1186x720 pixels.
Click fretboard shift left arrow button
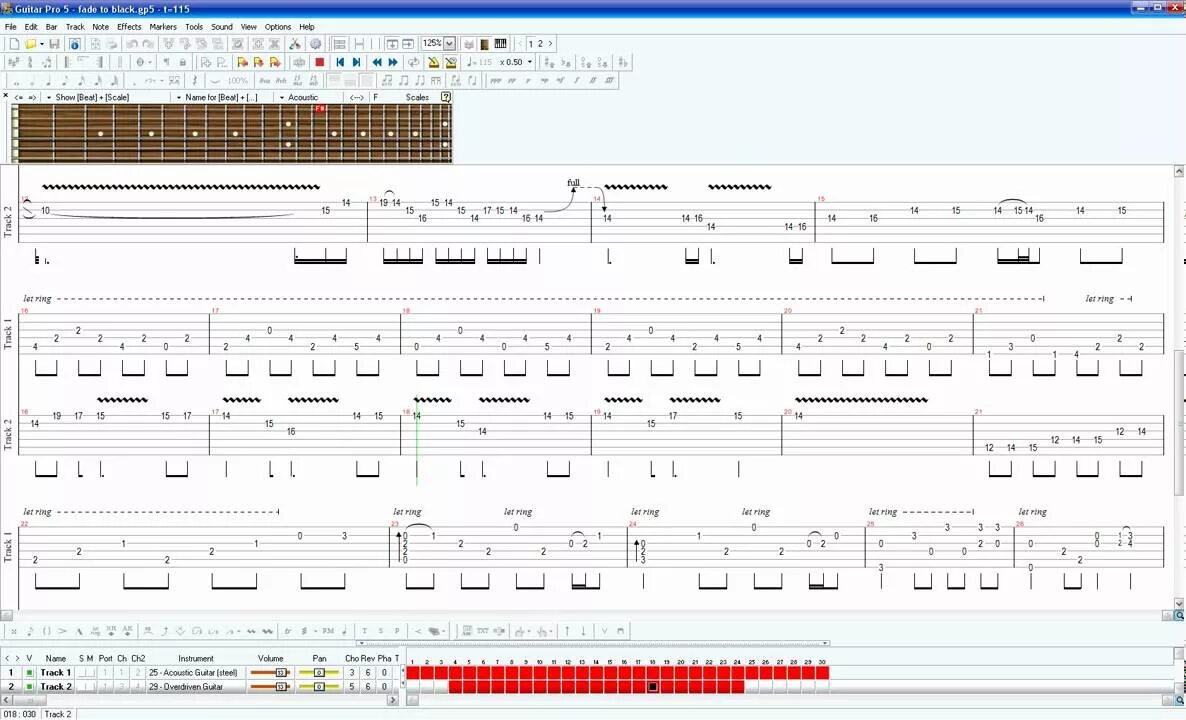coord(19,98)
